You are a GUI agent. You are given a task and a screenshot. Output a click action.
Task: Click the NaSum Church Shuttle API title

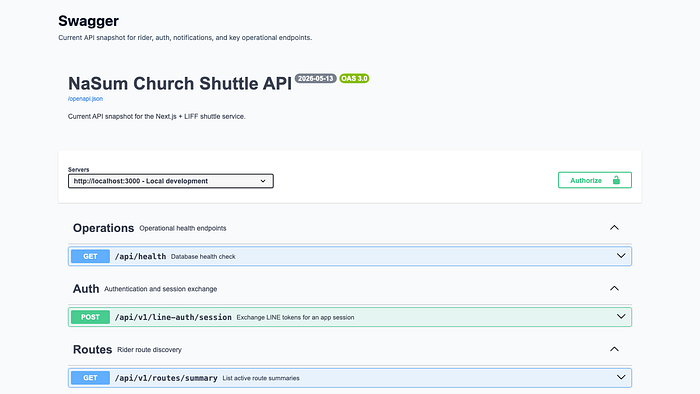pos(180,83)
